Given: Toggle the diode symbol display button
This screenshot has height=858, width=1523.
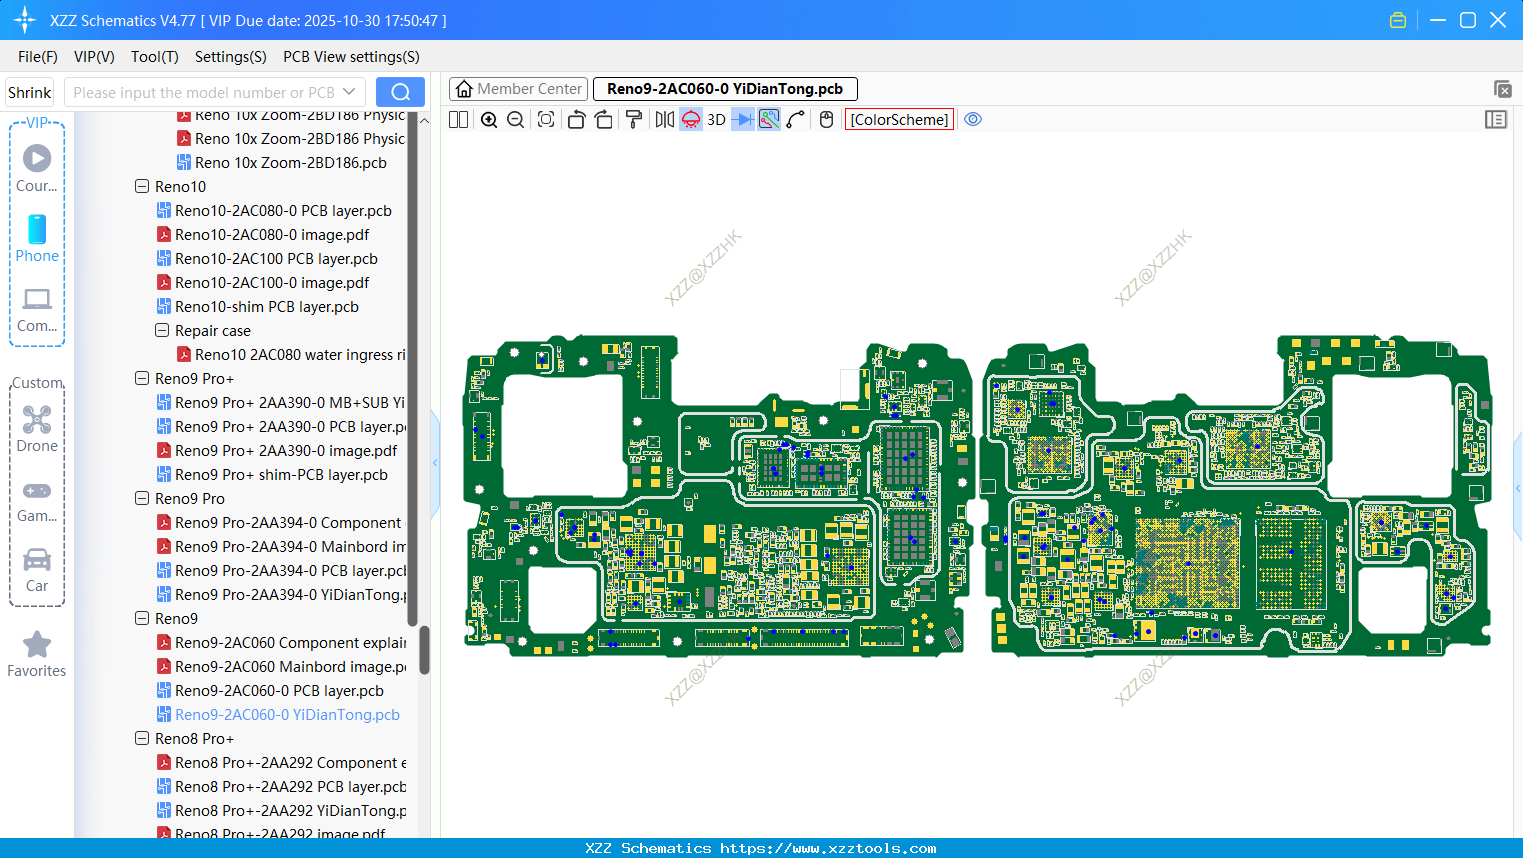Looking at the screenshot, I should tap(743, 120).
